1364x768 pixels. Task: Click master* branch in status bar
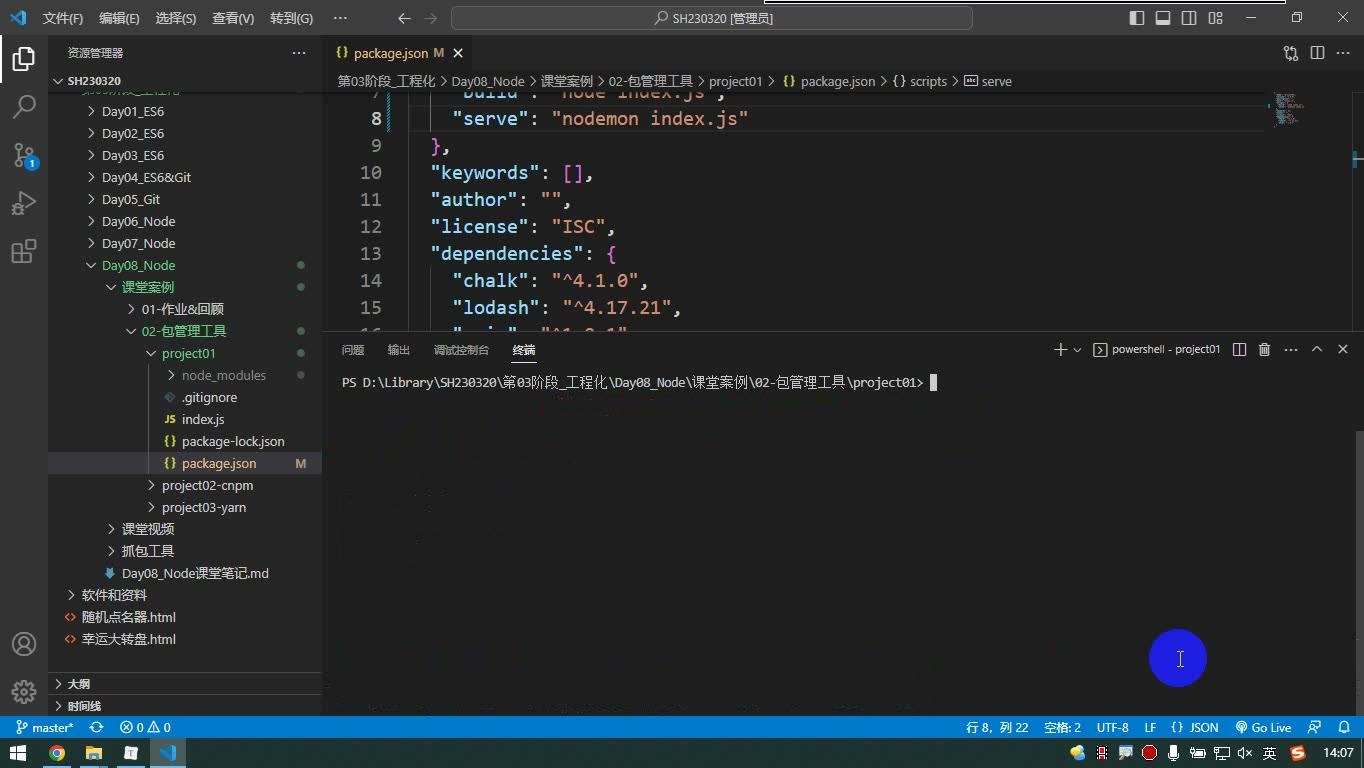coord(45,727)
